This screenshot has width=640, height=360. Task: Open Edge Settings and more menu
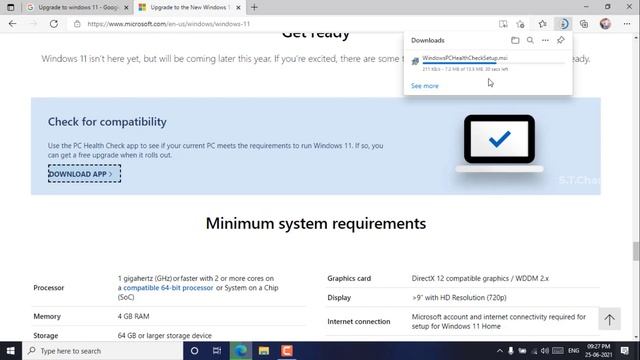pos(627,24)
